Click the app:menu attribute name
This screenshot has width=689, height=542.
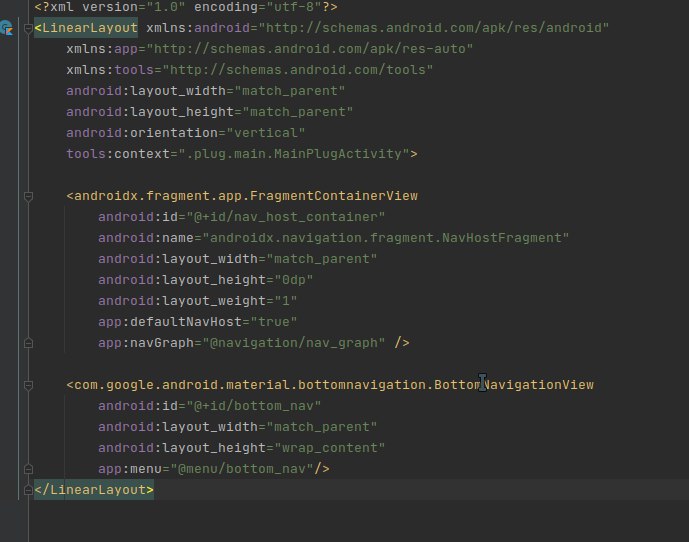(130, 469)
